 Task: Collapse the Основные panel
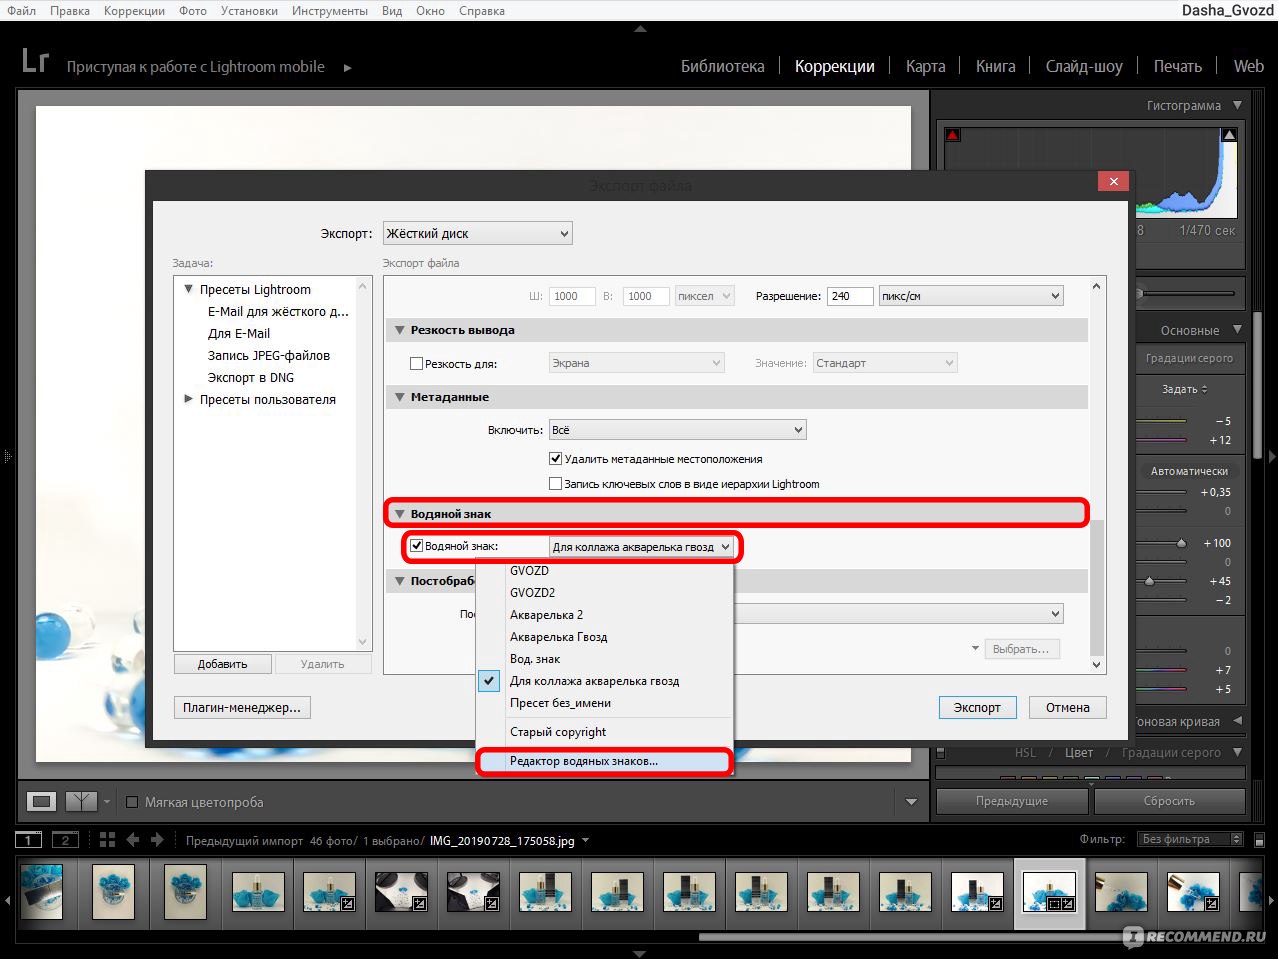(1237, 330)
